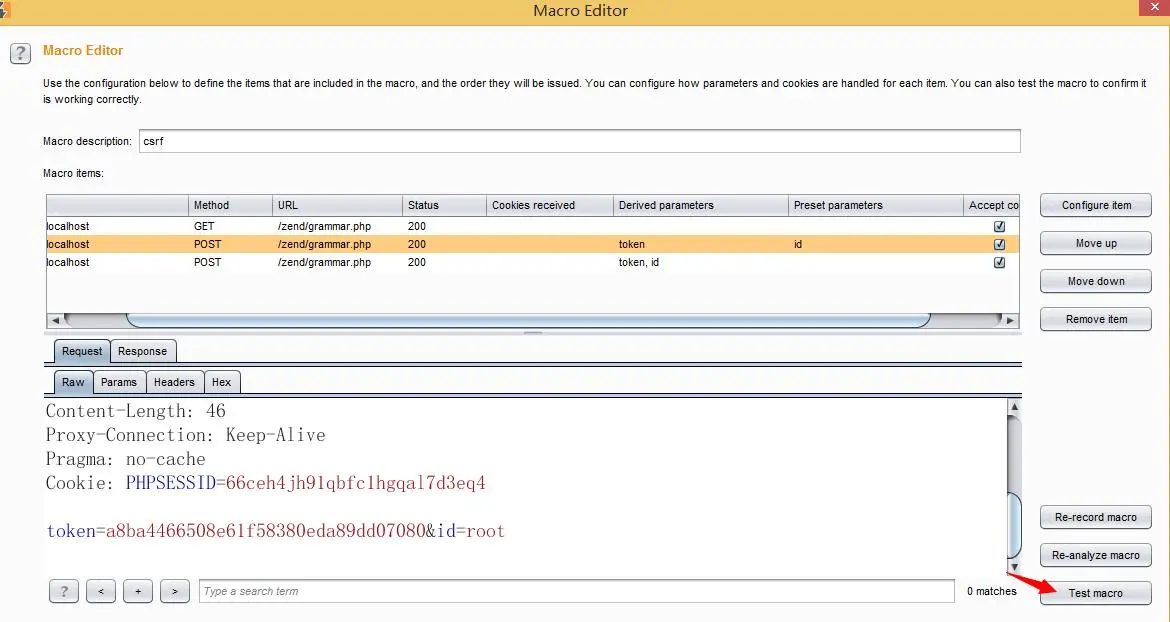This screenshot has width=1170, height=622.
Task: Toggle the accept cookies checkbox for the third row
Action: [x=999, y=263]
